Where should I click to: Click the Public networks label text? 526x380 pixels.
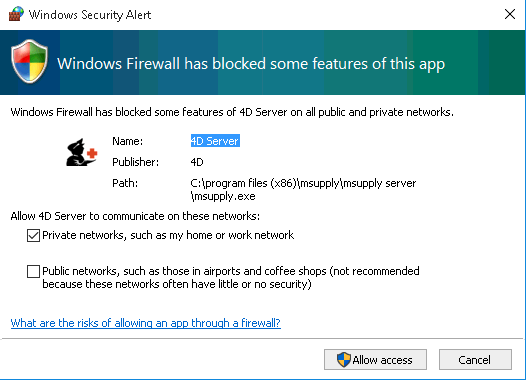(x=231, y=277)
